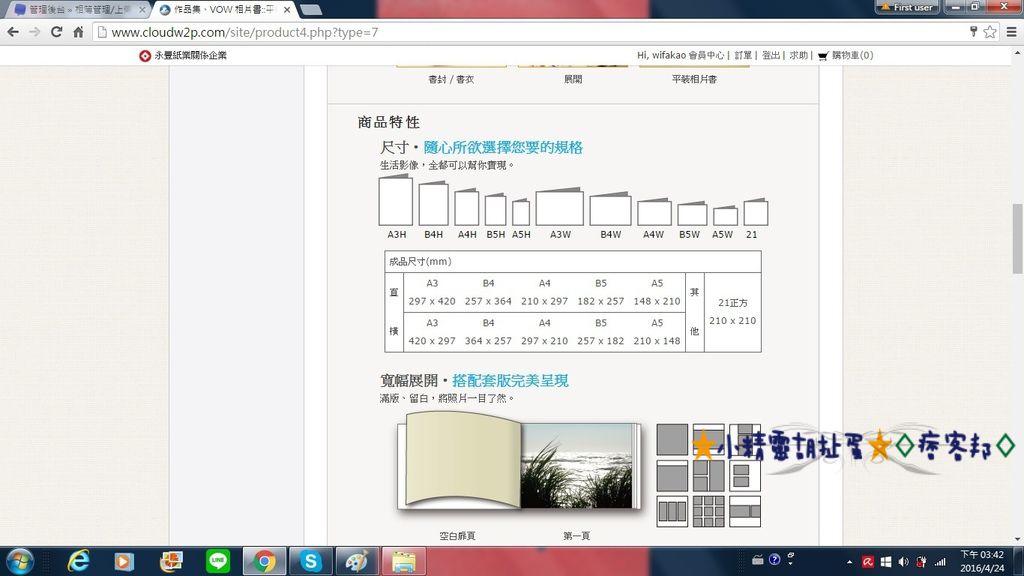
Task: Select the A4H portrait size icon
Action: click(467, 208)
